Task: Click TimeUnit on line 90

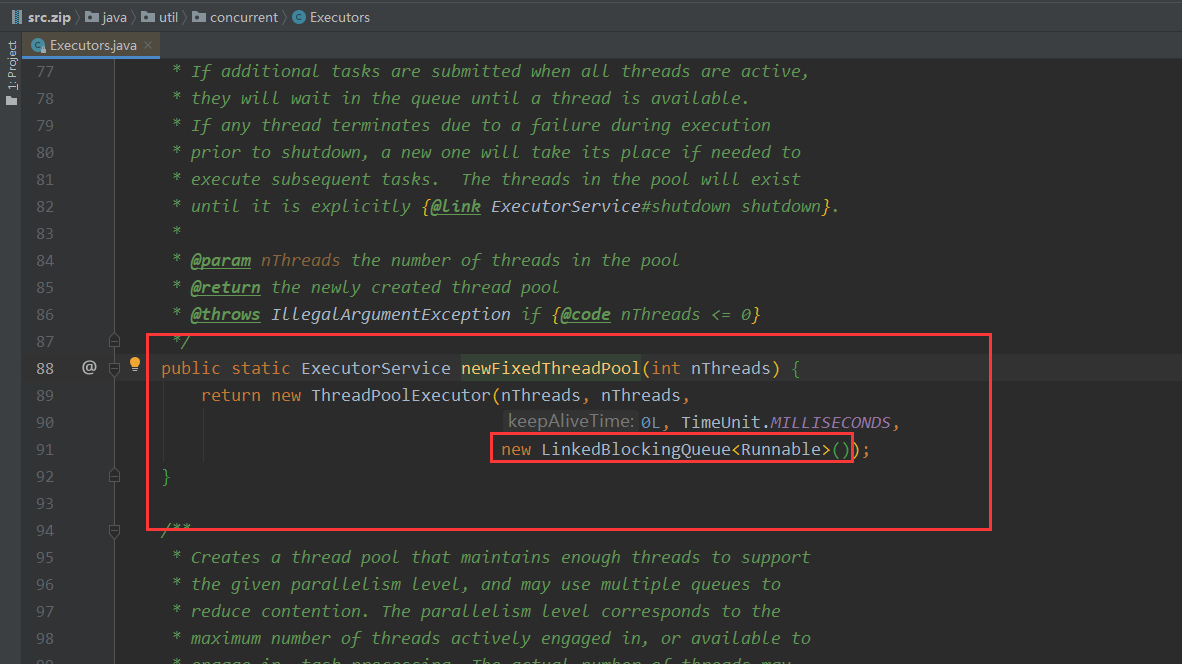Action: 721,423
